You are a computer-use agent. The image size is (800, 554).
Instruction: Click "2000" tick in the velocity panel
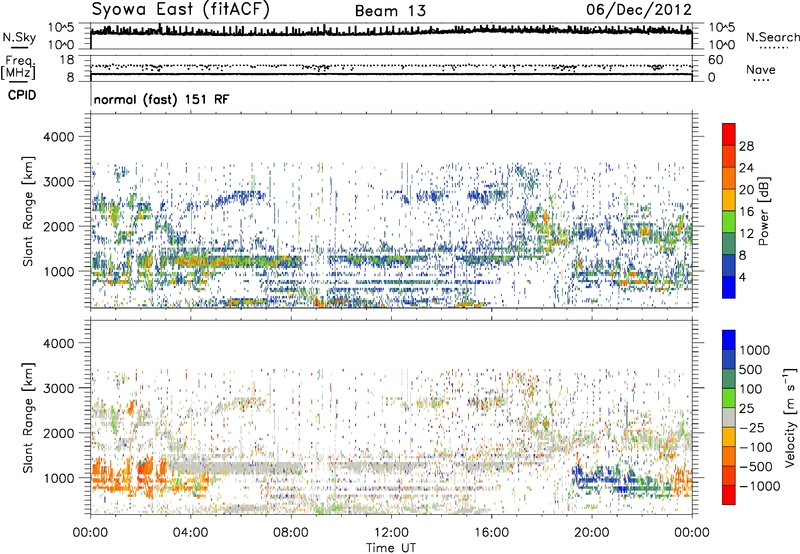pos(58,433)
